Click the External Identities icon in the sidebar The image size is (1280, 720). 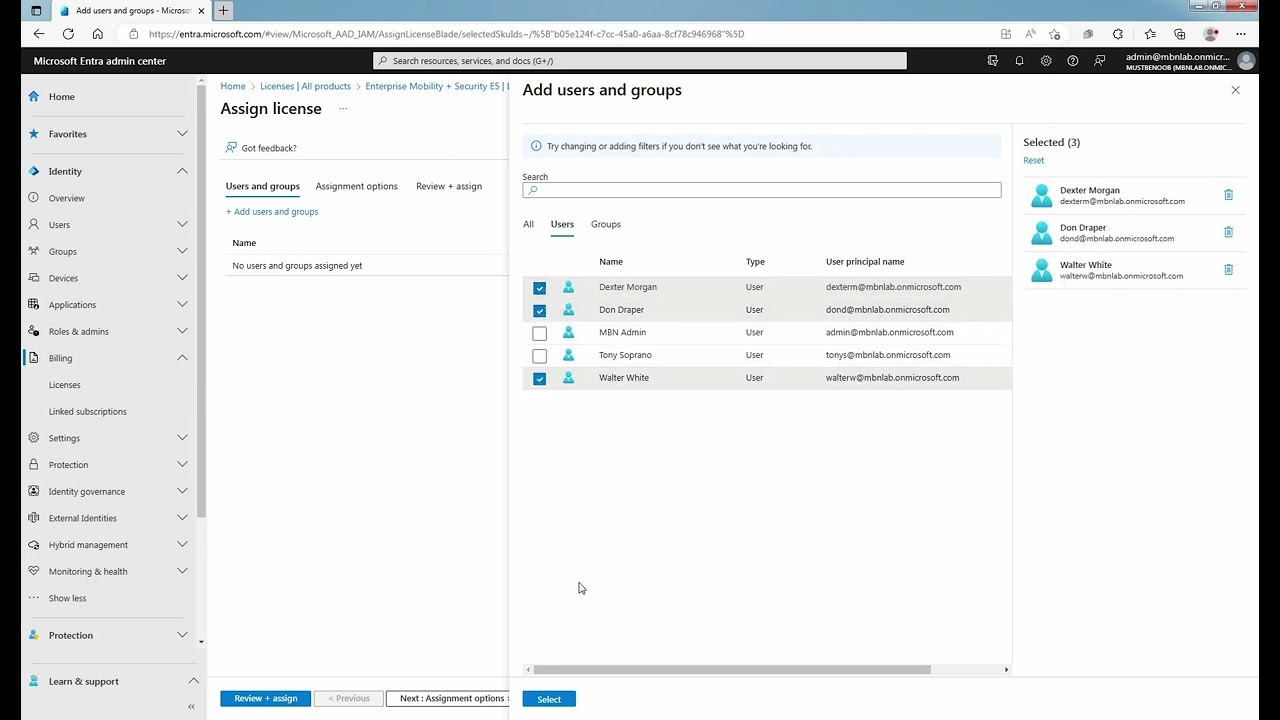[34, 518]
